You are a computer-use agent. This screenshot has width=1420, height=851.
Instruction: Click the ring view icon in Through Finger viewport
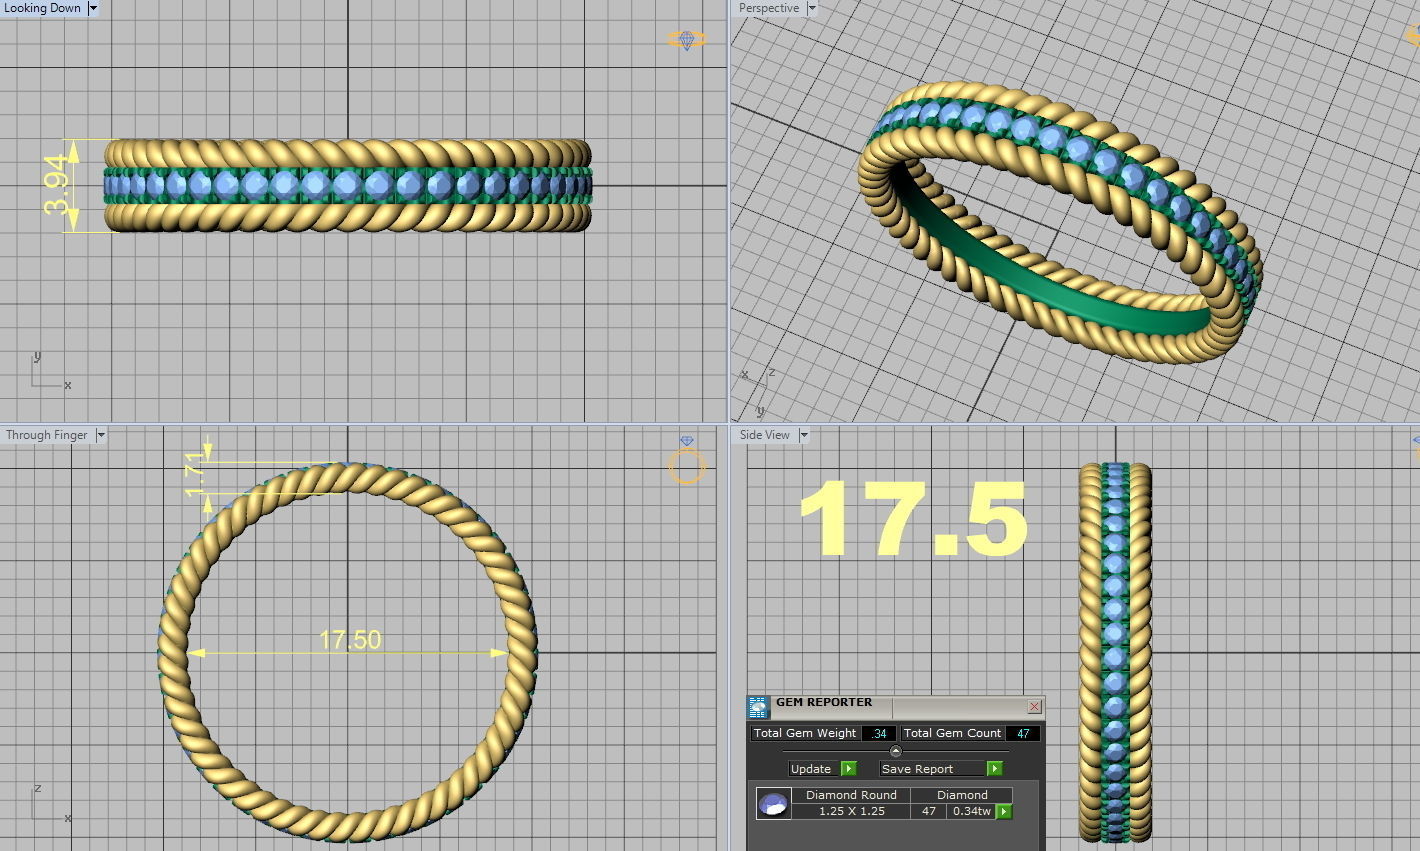[687, 461]
